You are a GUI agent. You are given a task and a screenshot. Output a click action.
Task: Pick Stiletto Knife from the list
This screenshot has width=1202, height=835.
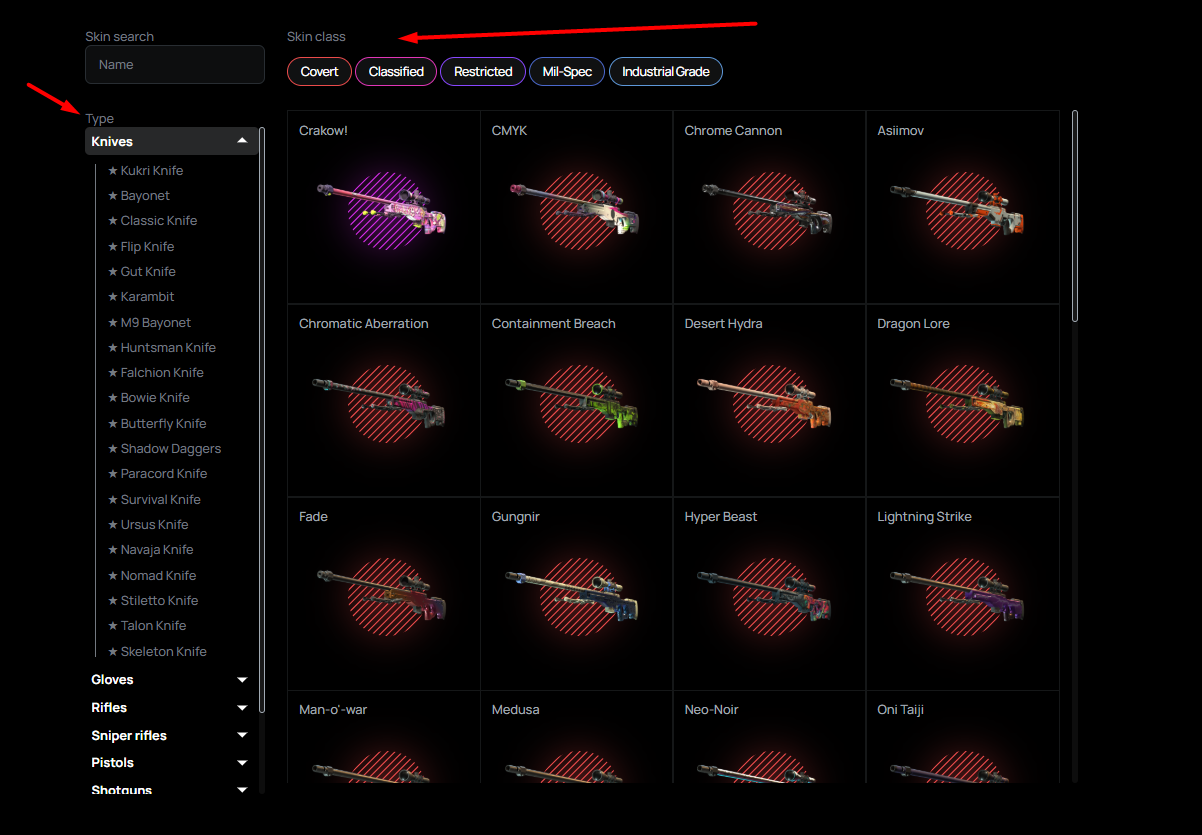pos(152,601)
